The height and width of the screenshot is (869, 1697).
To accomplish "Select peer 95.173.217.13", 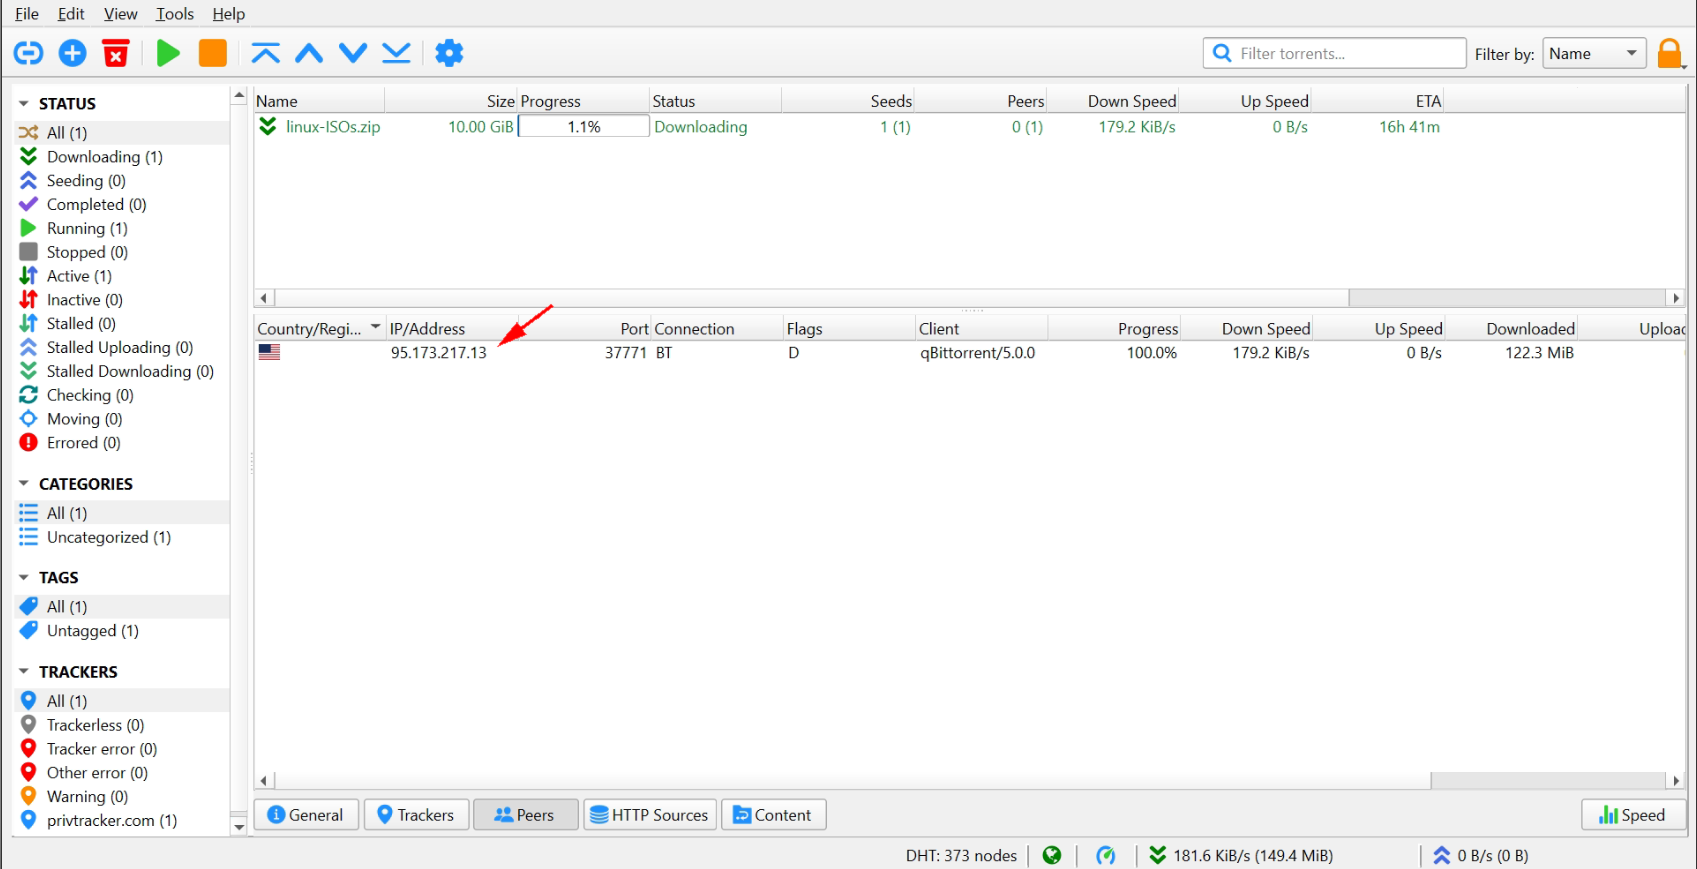I will (x=438, y=353).
